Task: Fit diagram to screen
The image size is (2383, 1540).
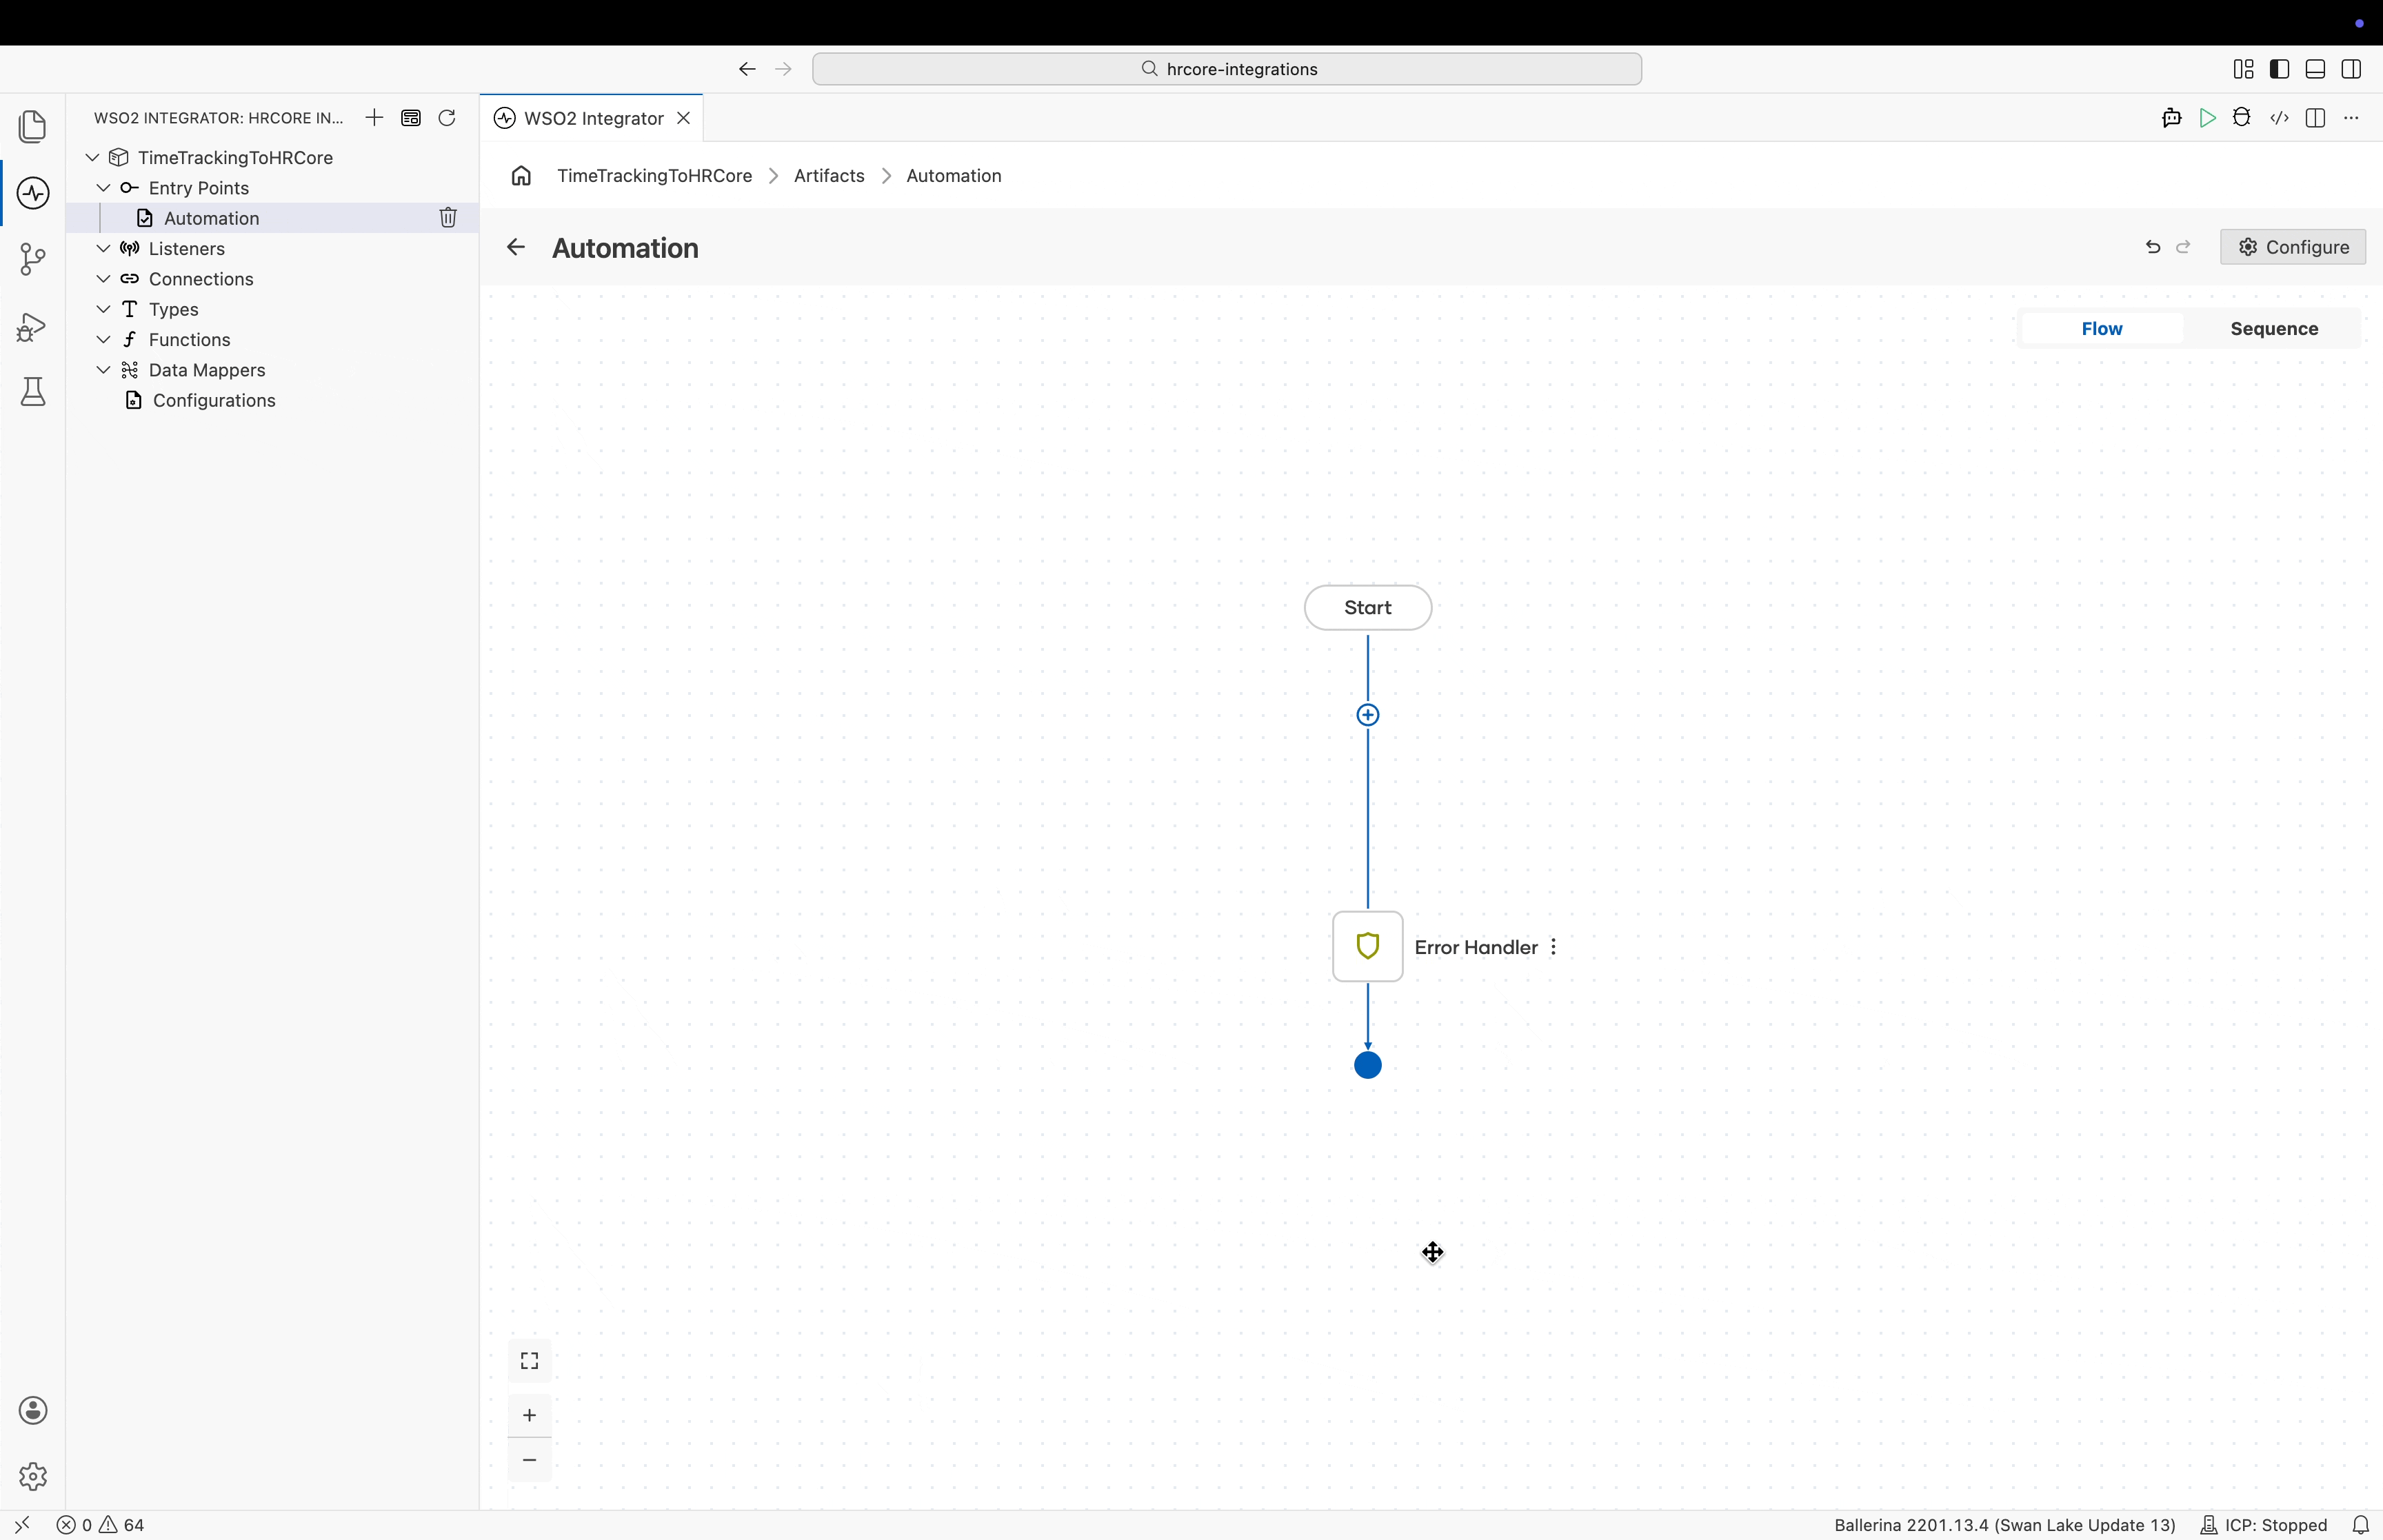Action: [x=530, y=1361]
